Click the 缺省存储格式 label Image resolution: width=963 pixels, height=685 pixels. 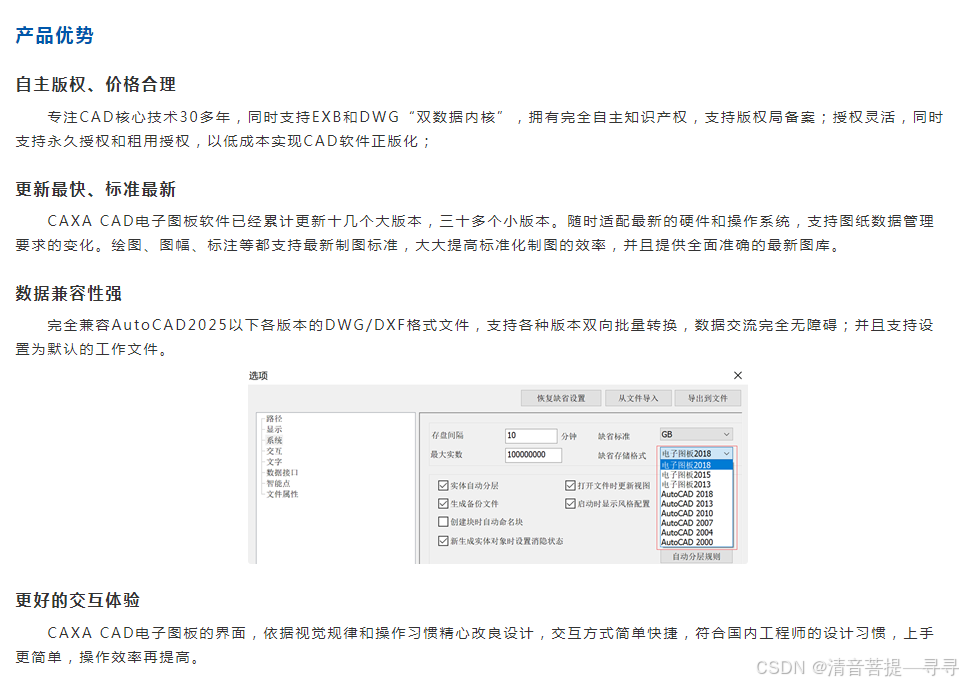622,455
